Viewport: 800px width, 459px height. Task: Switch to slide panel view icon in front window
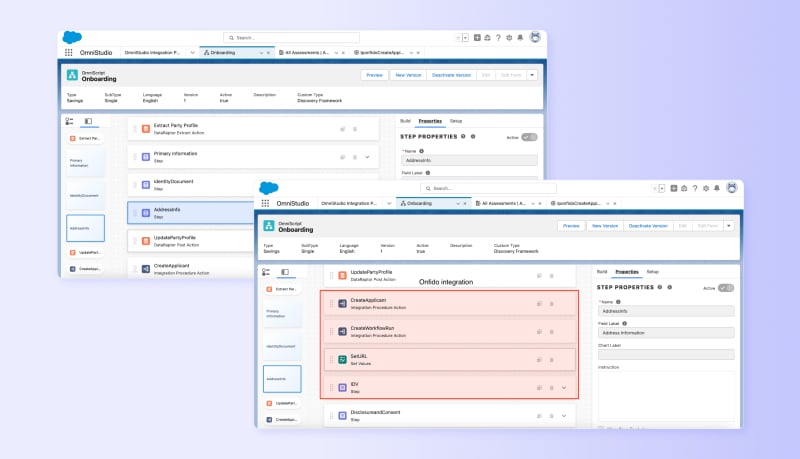click(285, 272)
